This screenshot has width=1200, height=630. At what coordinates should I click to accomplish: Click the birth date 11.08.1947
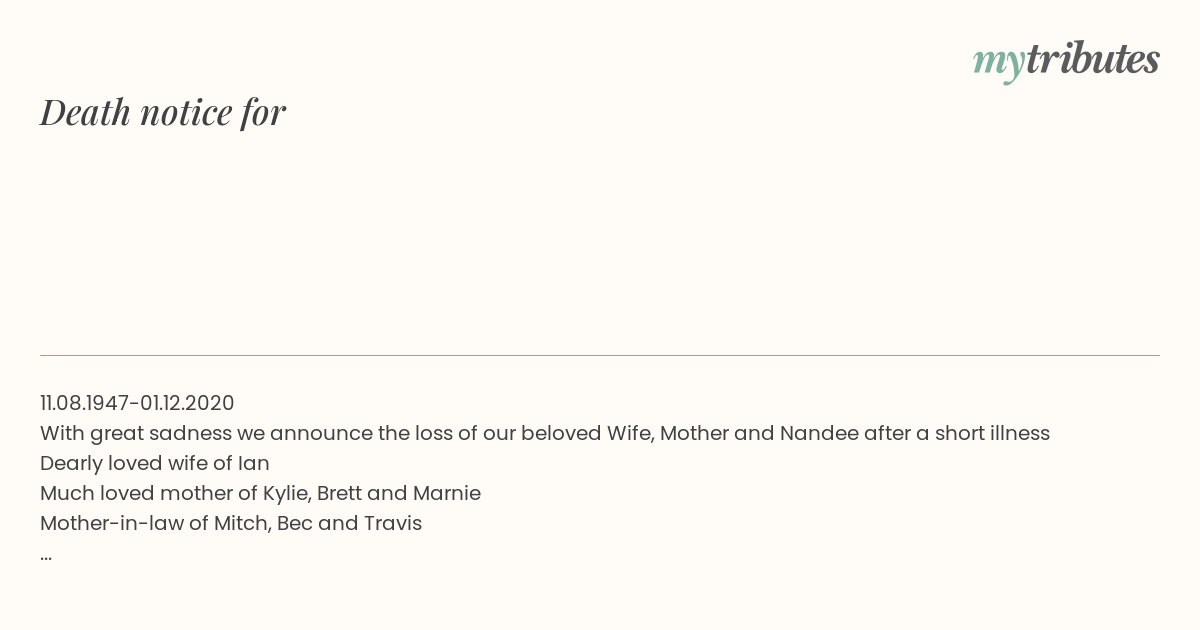[x=85, y=403]
